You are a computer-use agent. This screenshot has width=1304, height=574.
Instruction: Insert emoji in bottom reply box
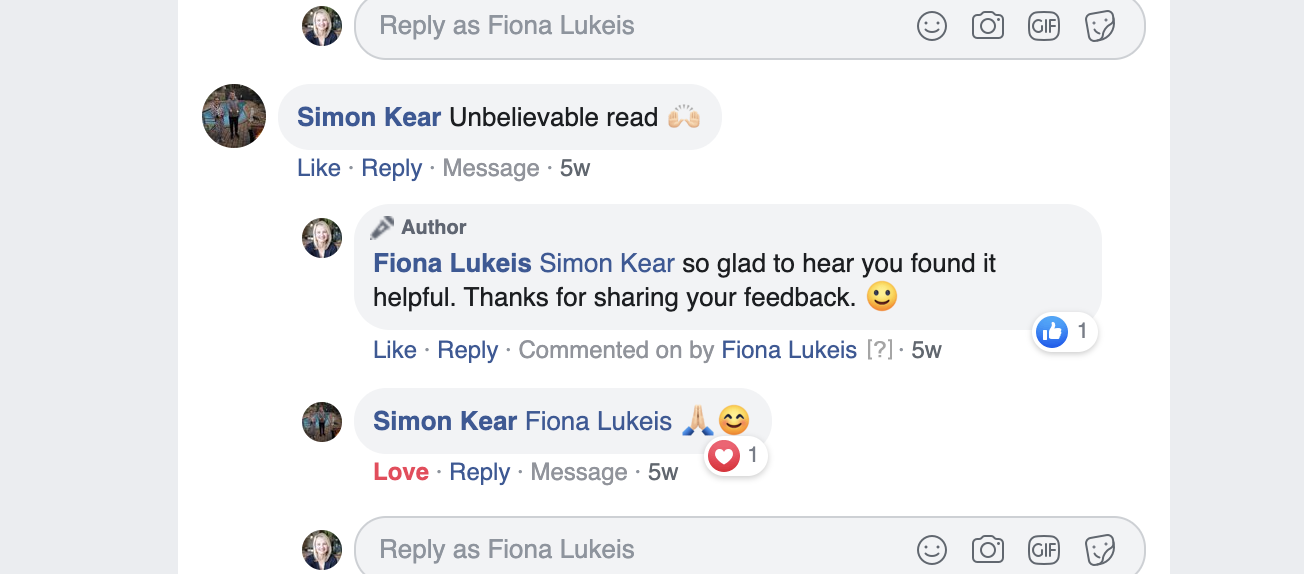(931, 549)
